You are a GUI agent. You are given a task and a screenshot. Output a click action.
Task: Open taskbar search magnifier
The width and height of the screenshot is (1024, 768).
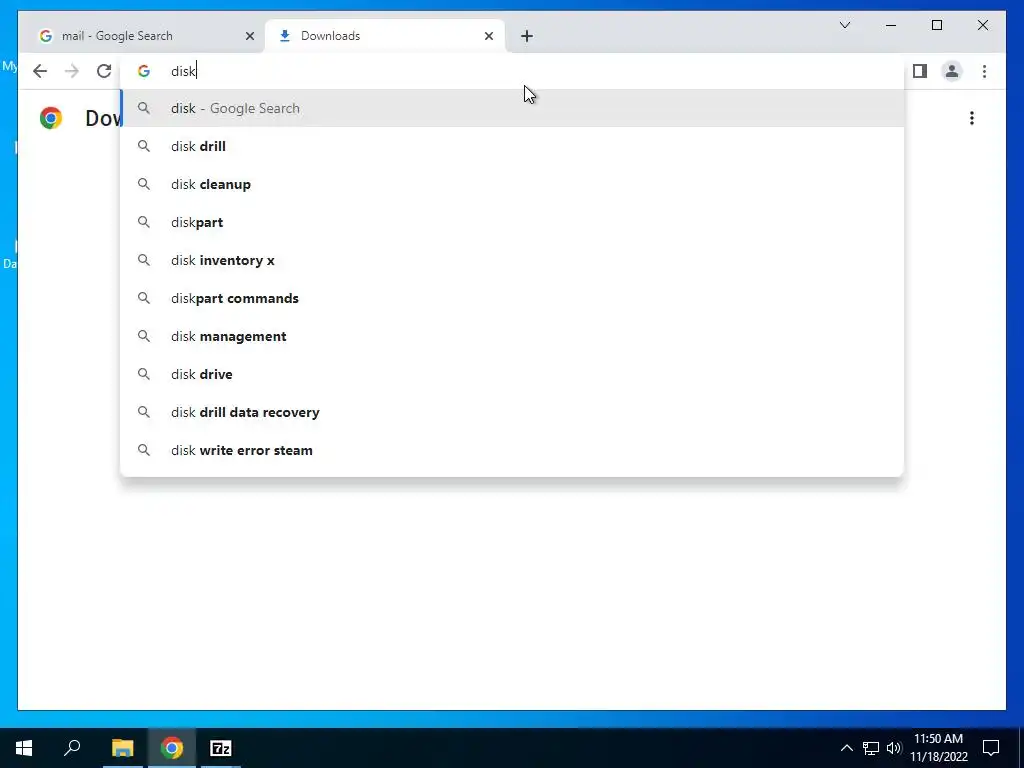(72, 748)
